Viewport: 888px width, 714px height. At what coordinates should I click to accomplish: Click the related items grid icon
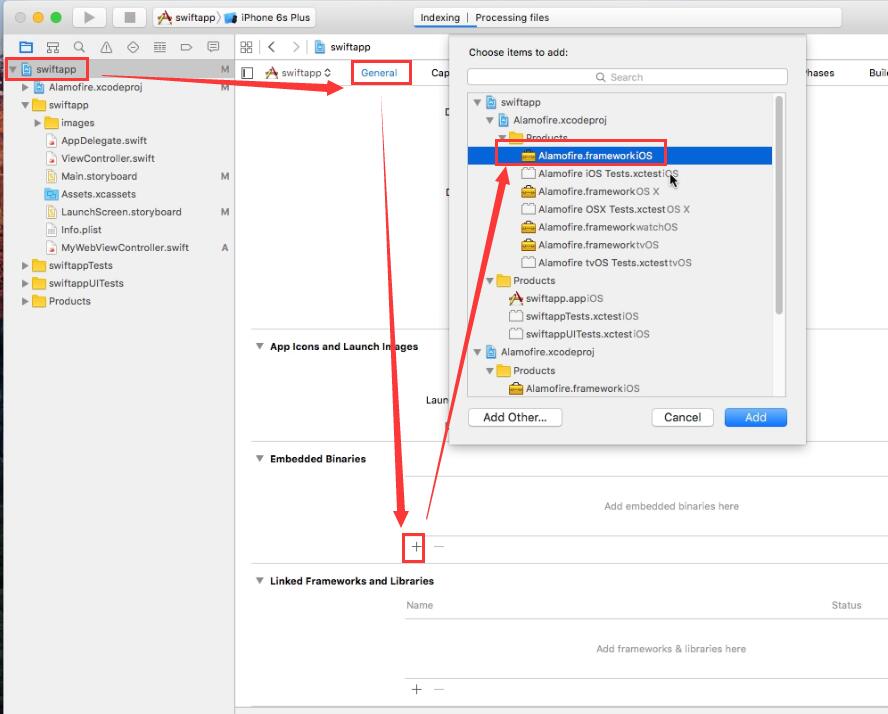pyautogui.click(x=246, y=47)
